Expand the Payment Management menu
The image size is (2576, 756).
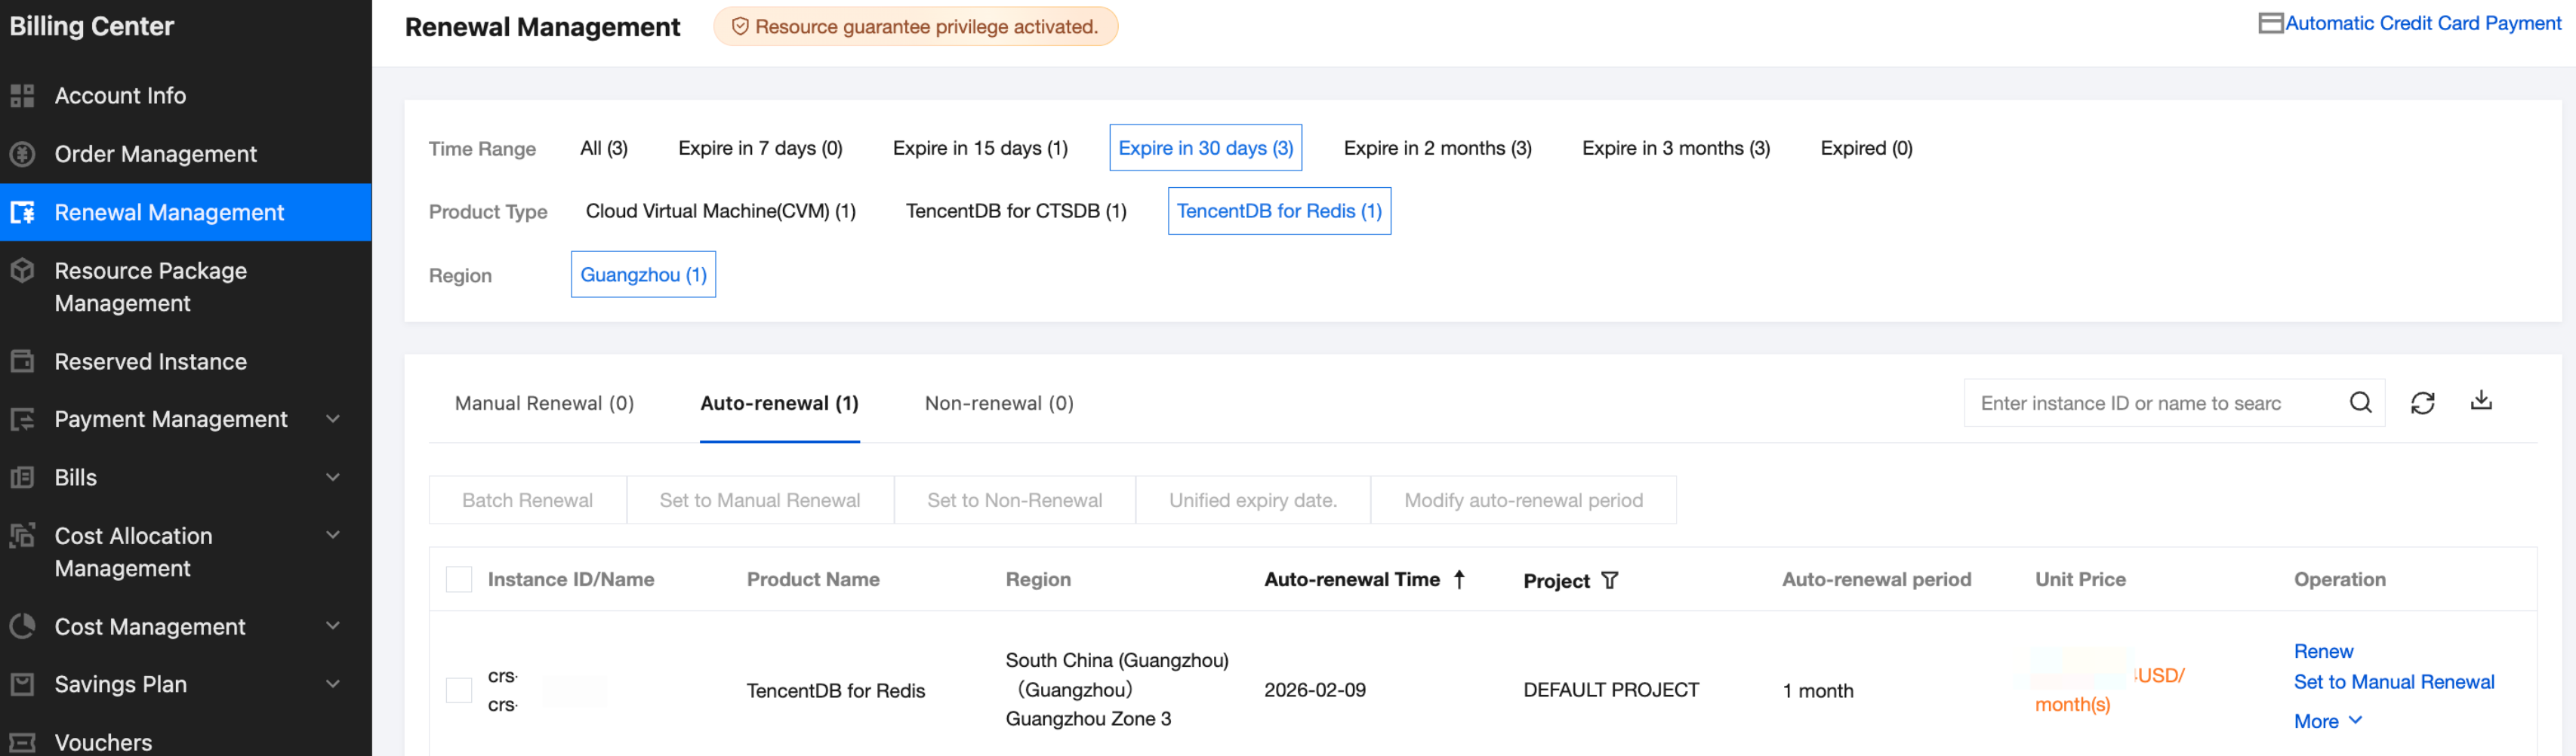tap(333, 419)
